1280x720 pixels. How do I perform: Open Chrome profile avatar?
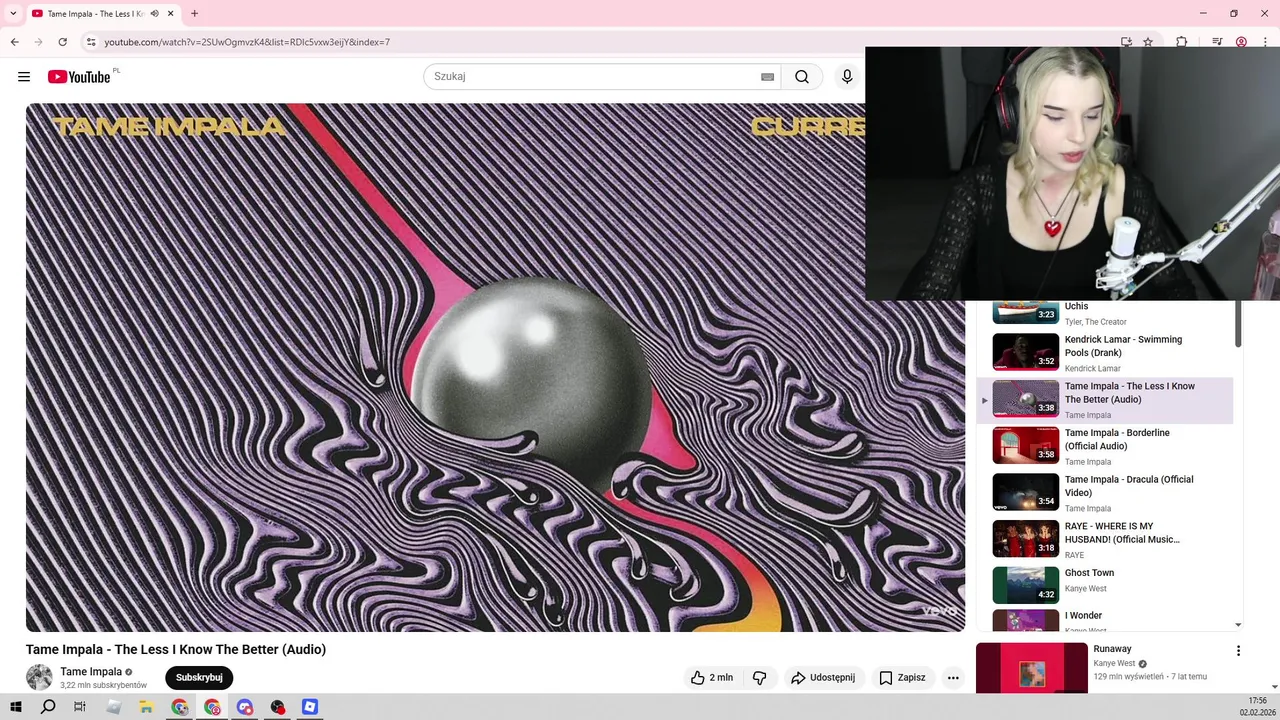click(x=1241, y=42)
